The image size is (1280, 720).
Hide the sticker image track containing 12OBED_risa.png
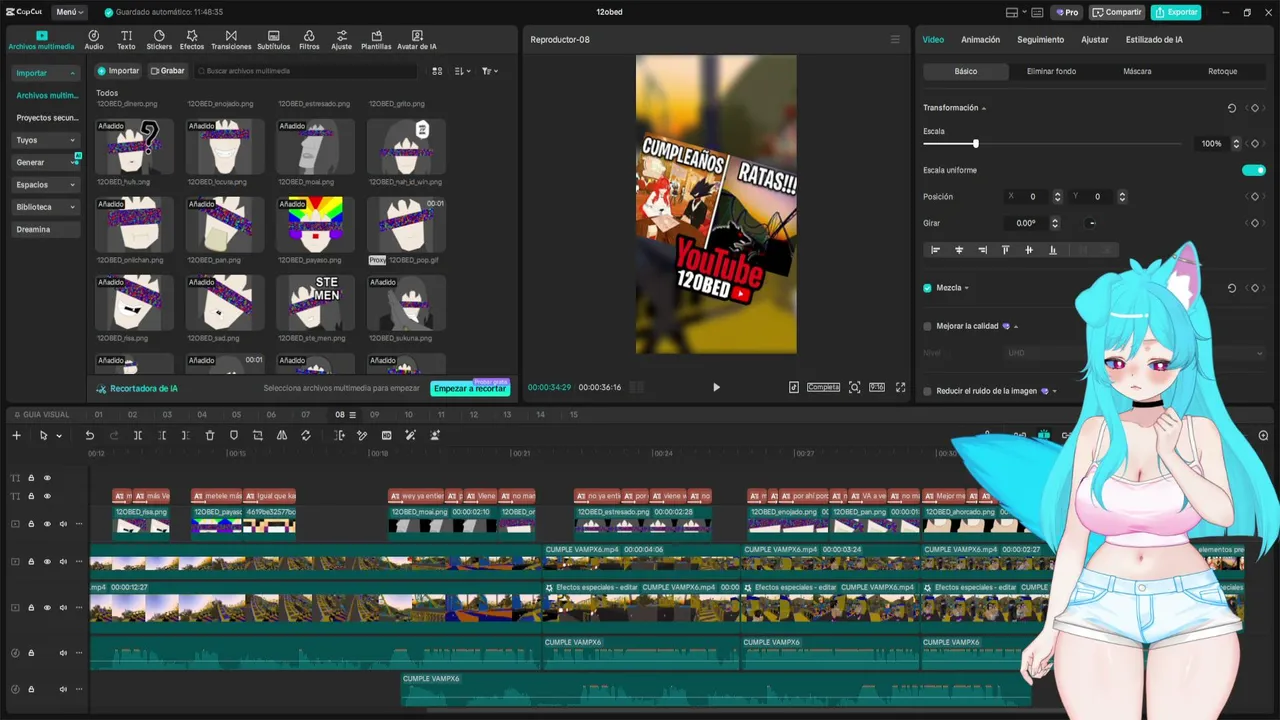coord(47,524)
